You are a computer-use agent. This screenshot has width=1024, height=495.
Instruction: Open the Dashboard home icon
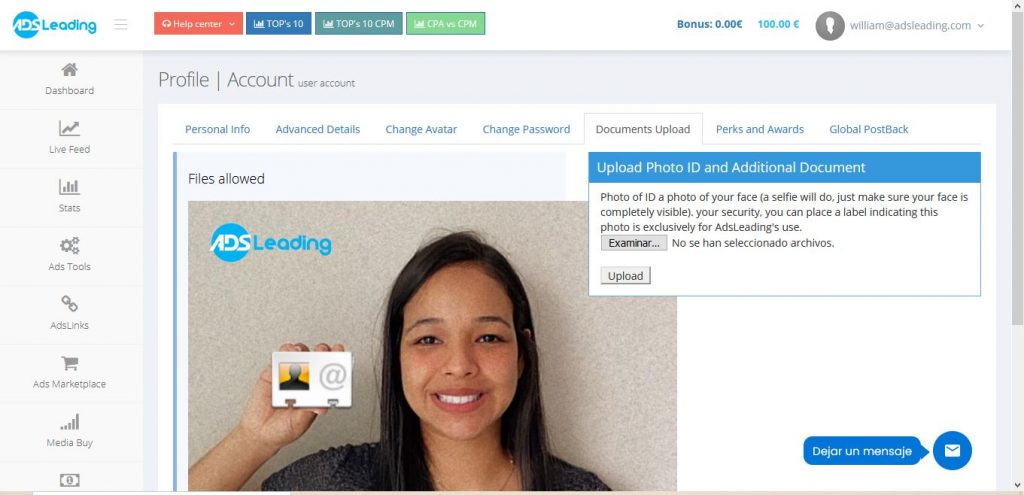(69, 69)
